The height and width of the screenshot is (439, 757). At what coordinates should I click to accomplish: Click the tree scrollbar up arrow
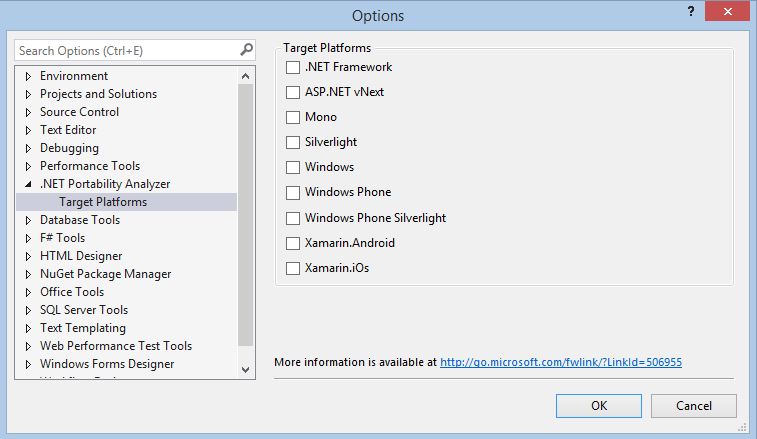[x=245, y=76]
